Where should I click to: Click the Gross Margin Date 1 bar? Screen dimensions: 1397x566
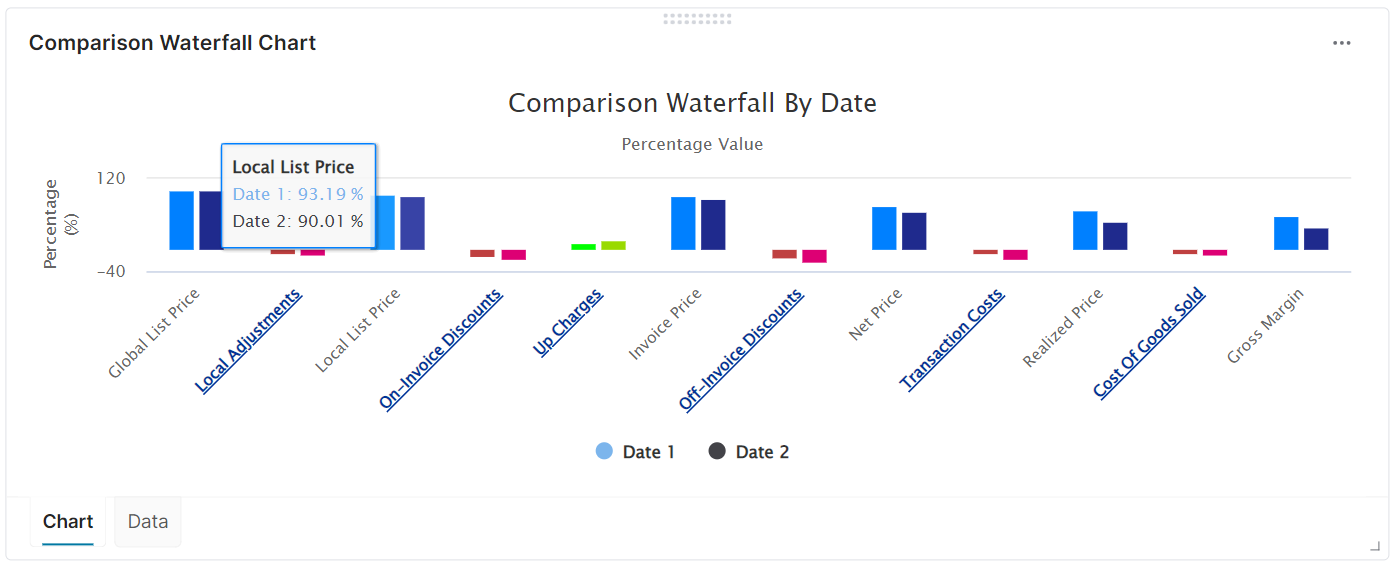(1286, 233)
